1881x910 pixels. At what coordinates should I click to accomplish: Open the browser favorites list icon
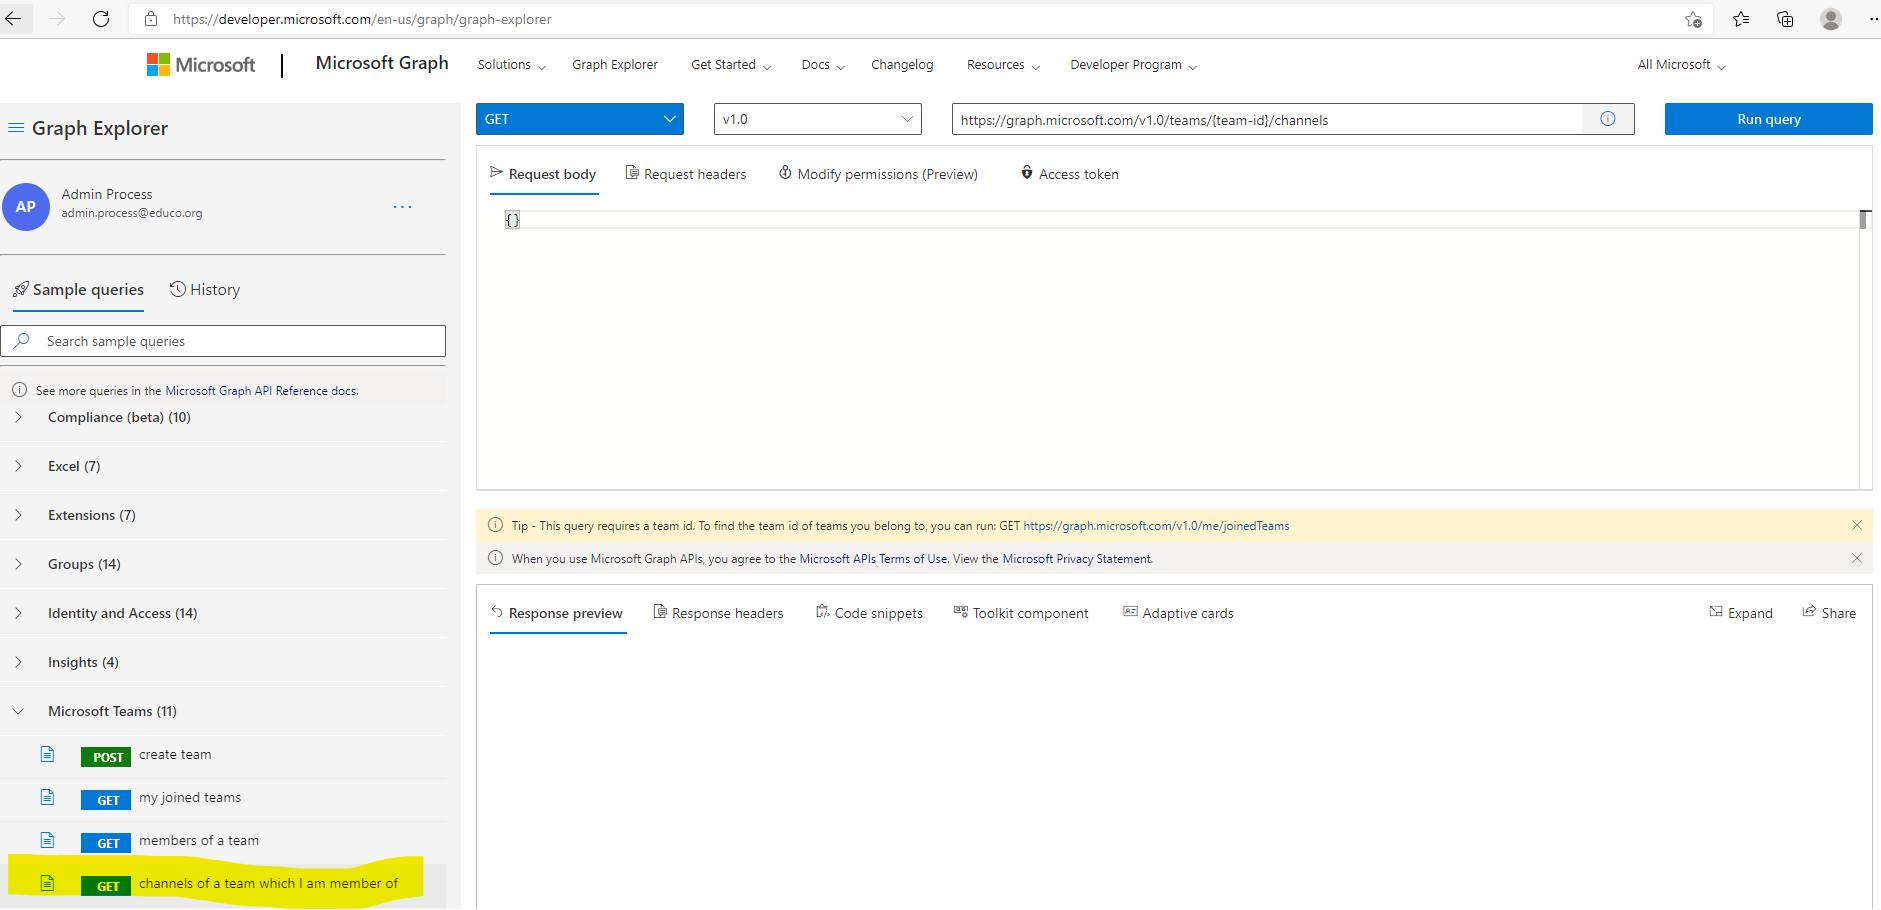click(x=1741, y=19)
